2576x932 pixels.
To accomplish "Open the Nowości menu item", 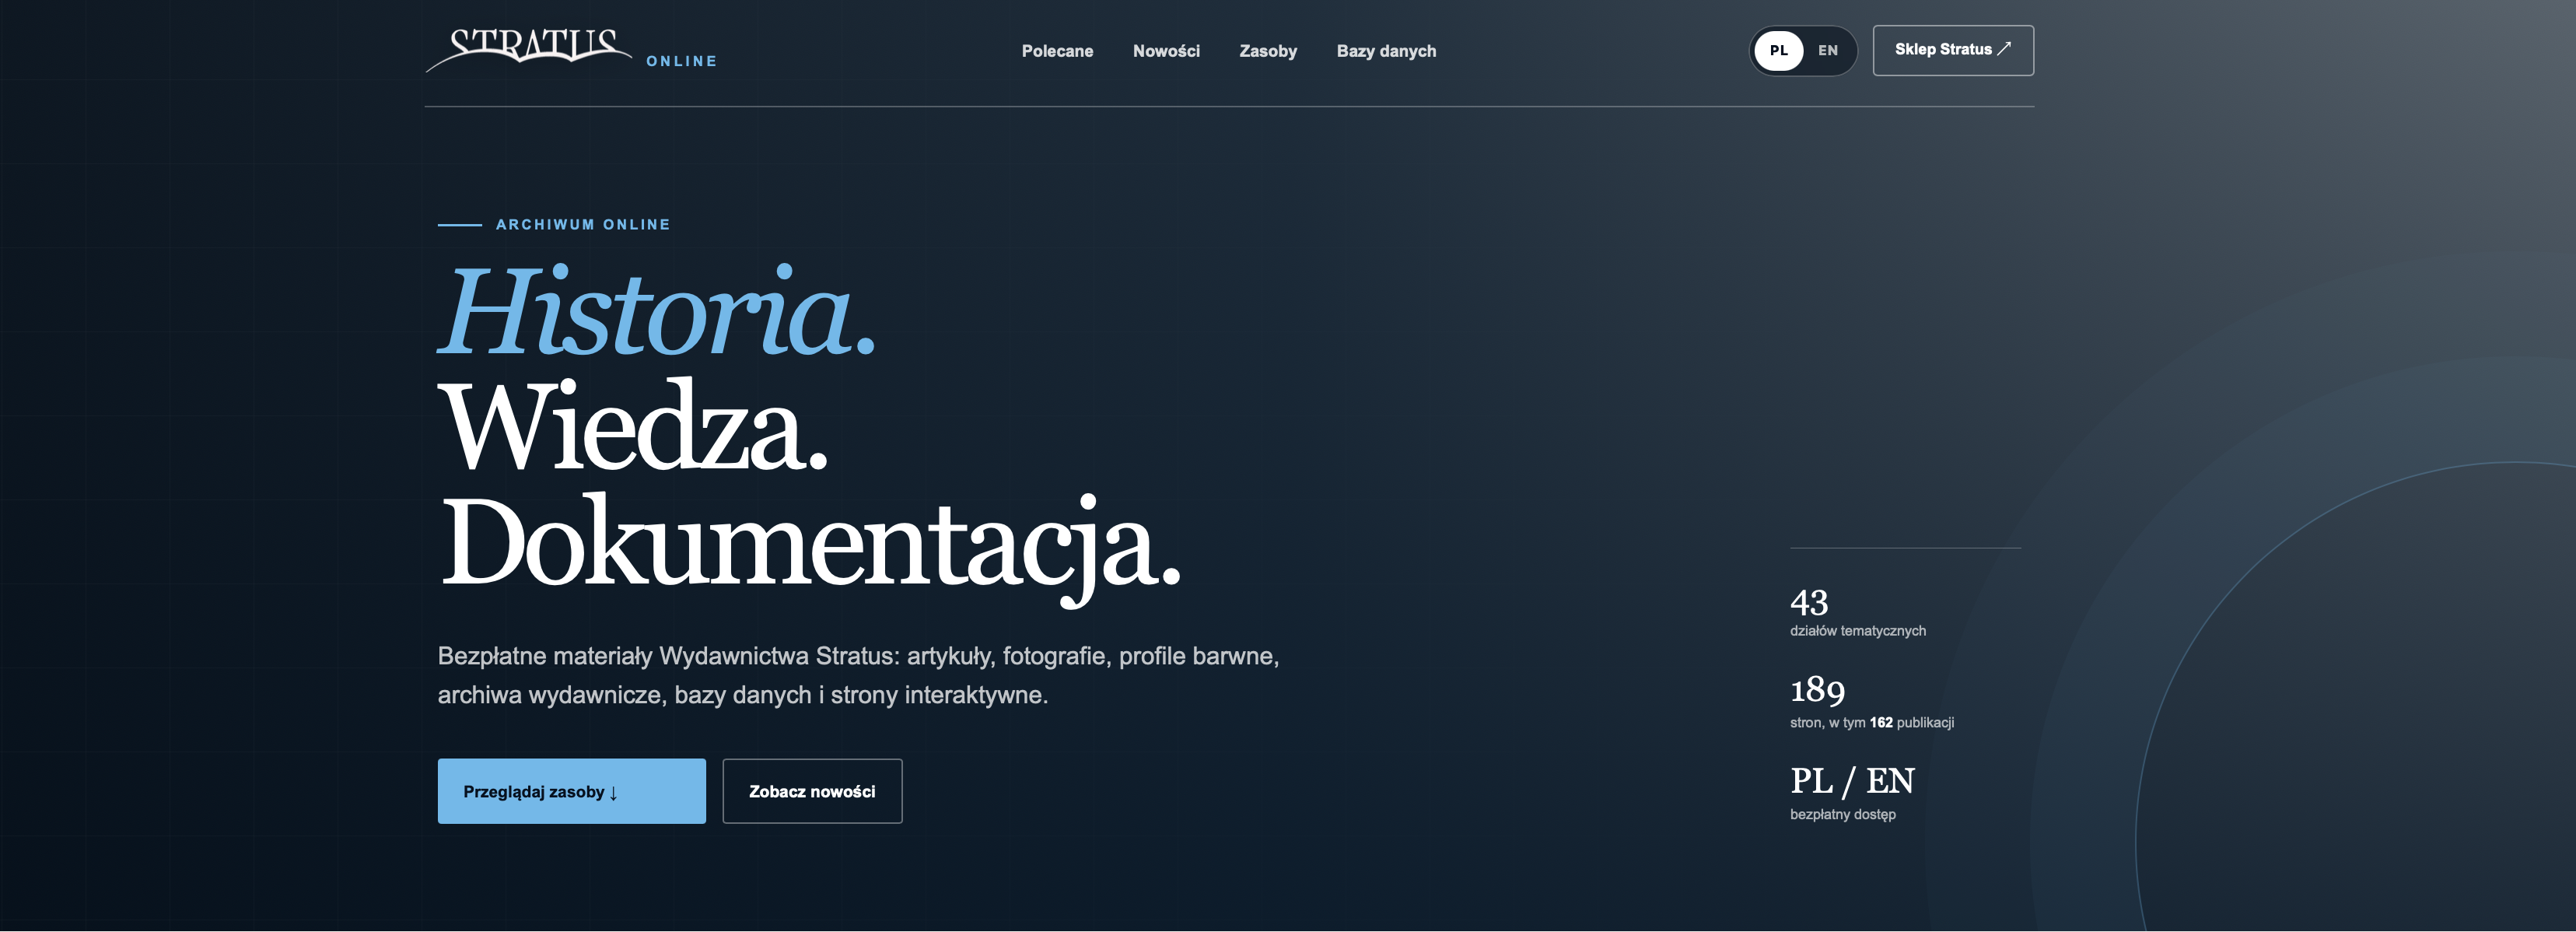I will 1166,51.
